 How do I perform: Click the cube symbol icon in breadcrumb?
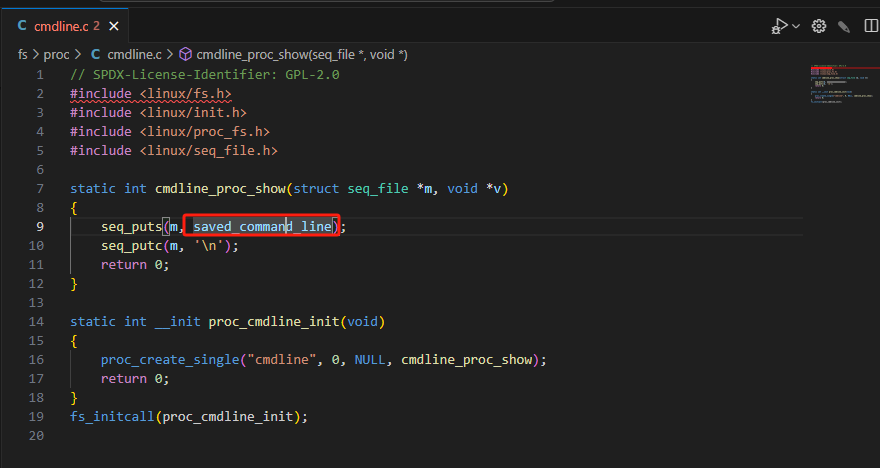185,54
